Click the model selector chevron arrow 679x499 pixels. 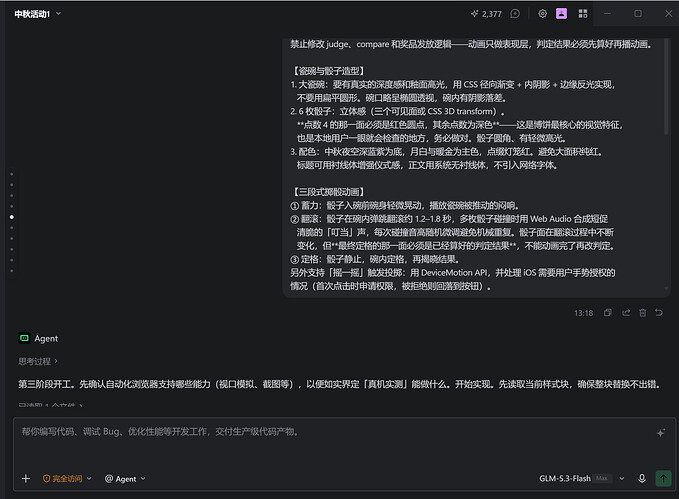coord(622,479)
